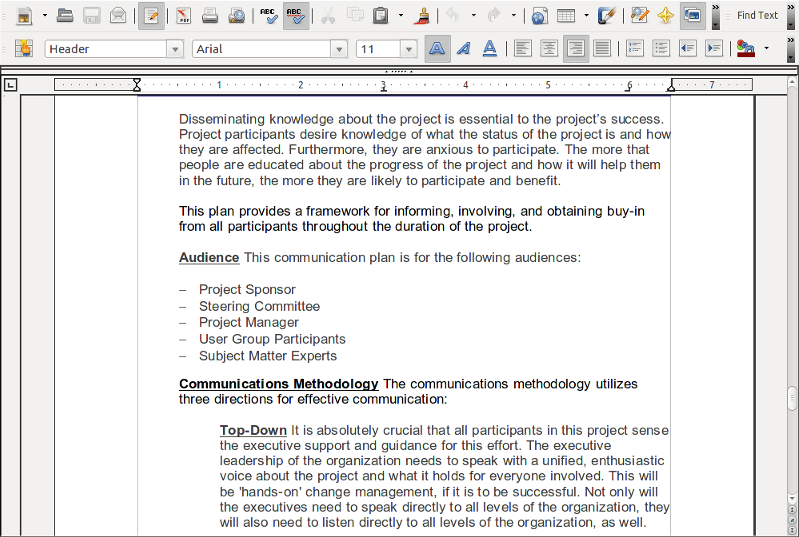Toggle the Gallery button
This screenshot has height=537, width=799.
[693, 16]
